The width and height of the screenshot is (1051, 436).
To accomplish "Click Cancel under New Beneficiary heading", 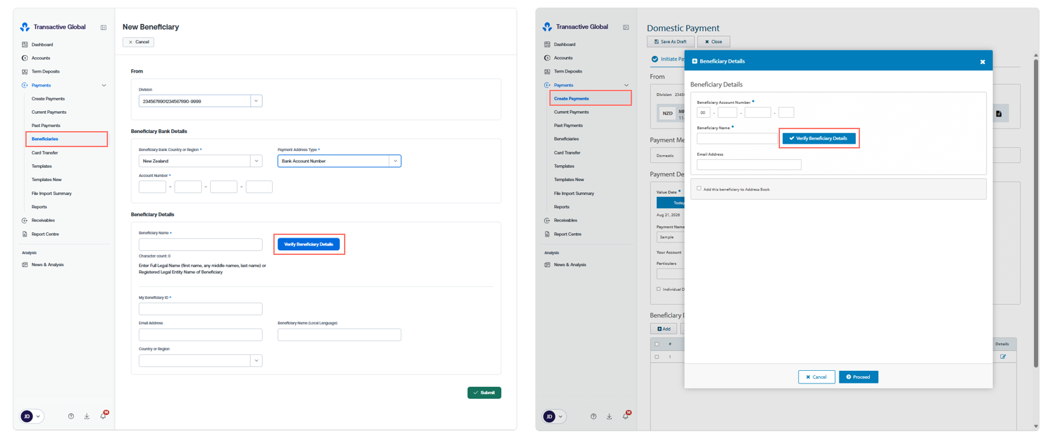I will (x=139, y=42).
